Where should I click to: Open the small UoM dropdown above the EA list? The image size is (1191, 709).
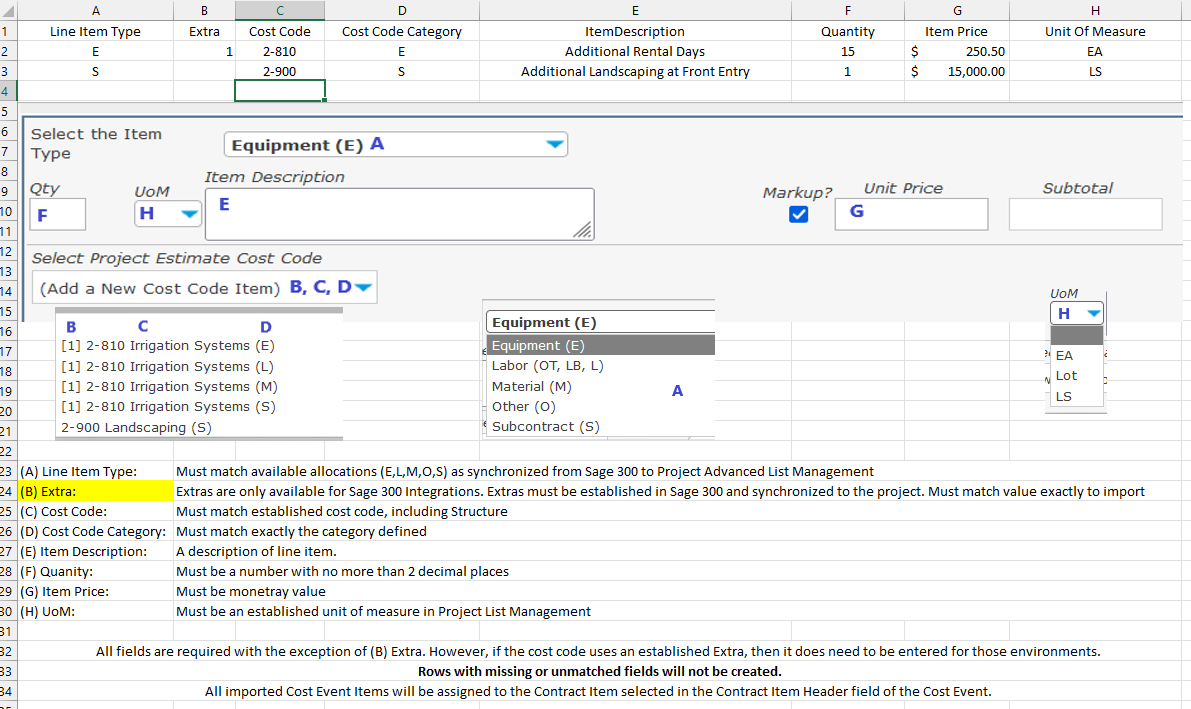pyautogui.click(x=1076, y=313)
